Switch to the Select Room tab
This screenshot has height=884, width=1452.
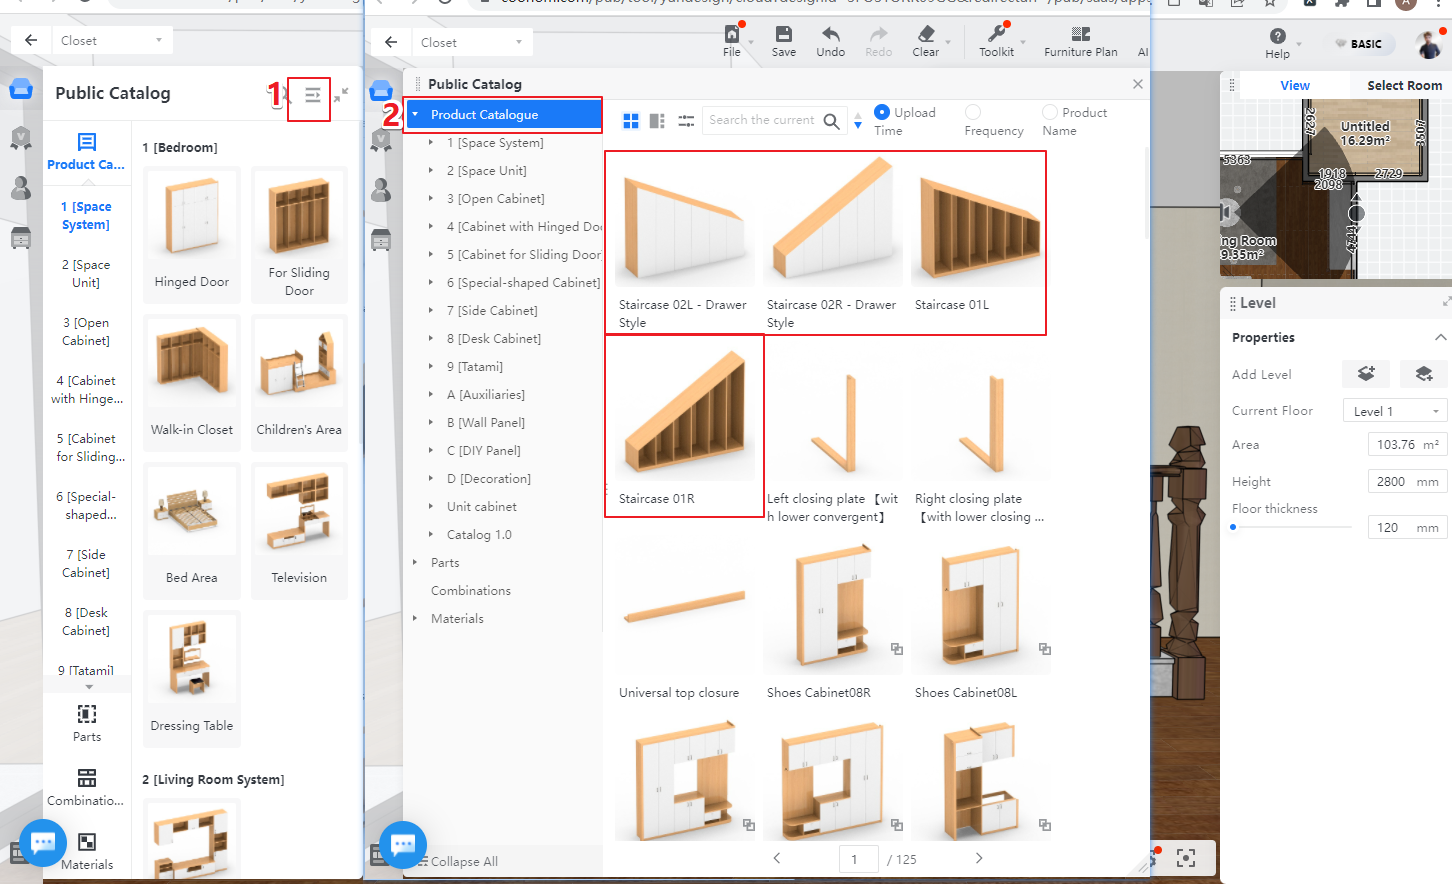[x=1404, y=86]
